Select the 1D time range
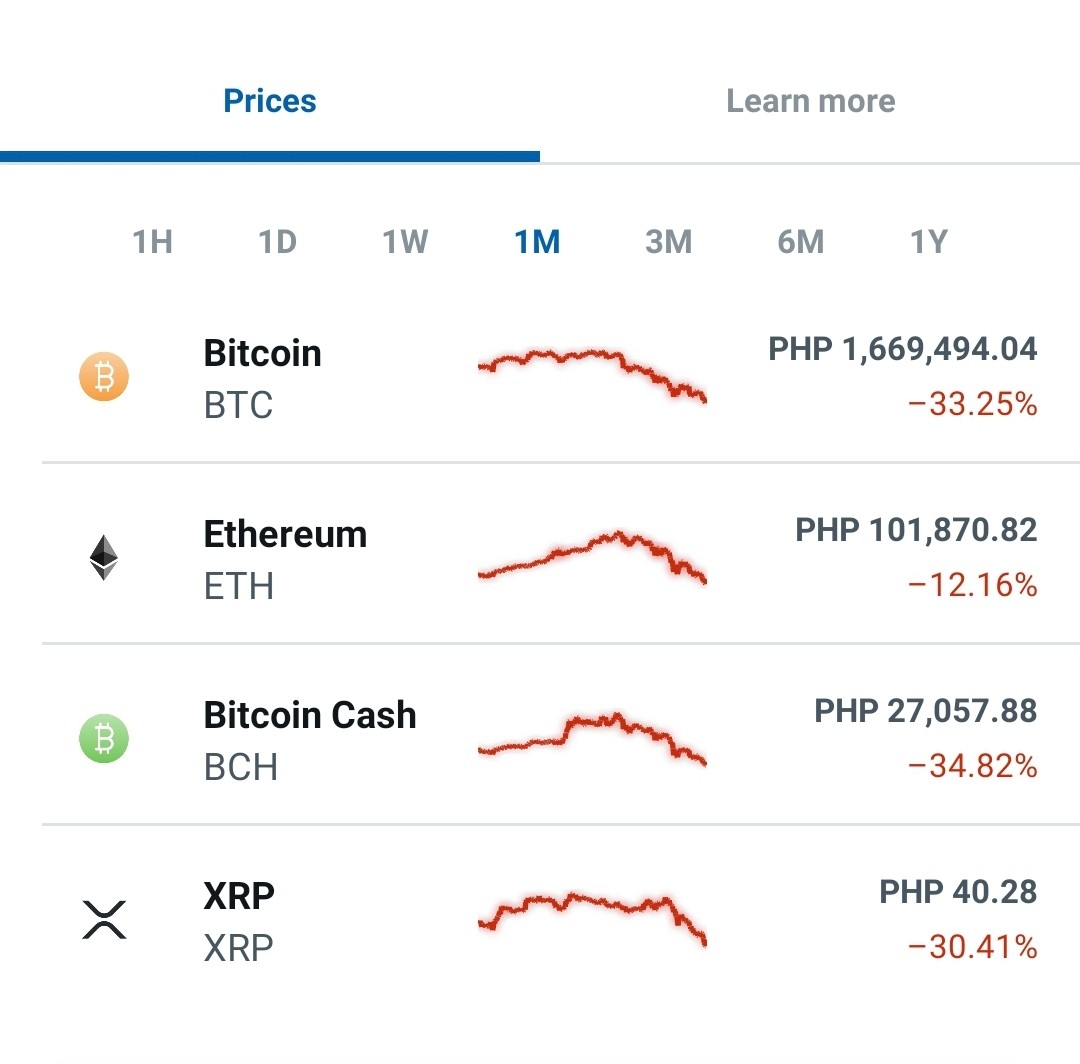This screenshot has height=1064, width=1080. click(x=278, y=242)
